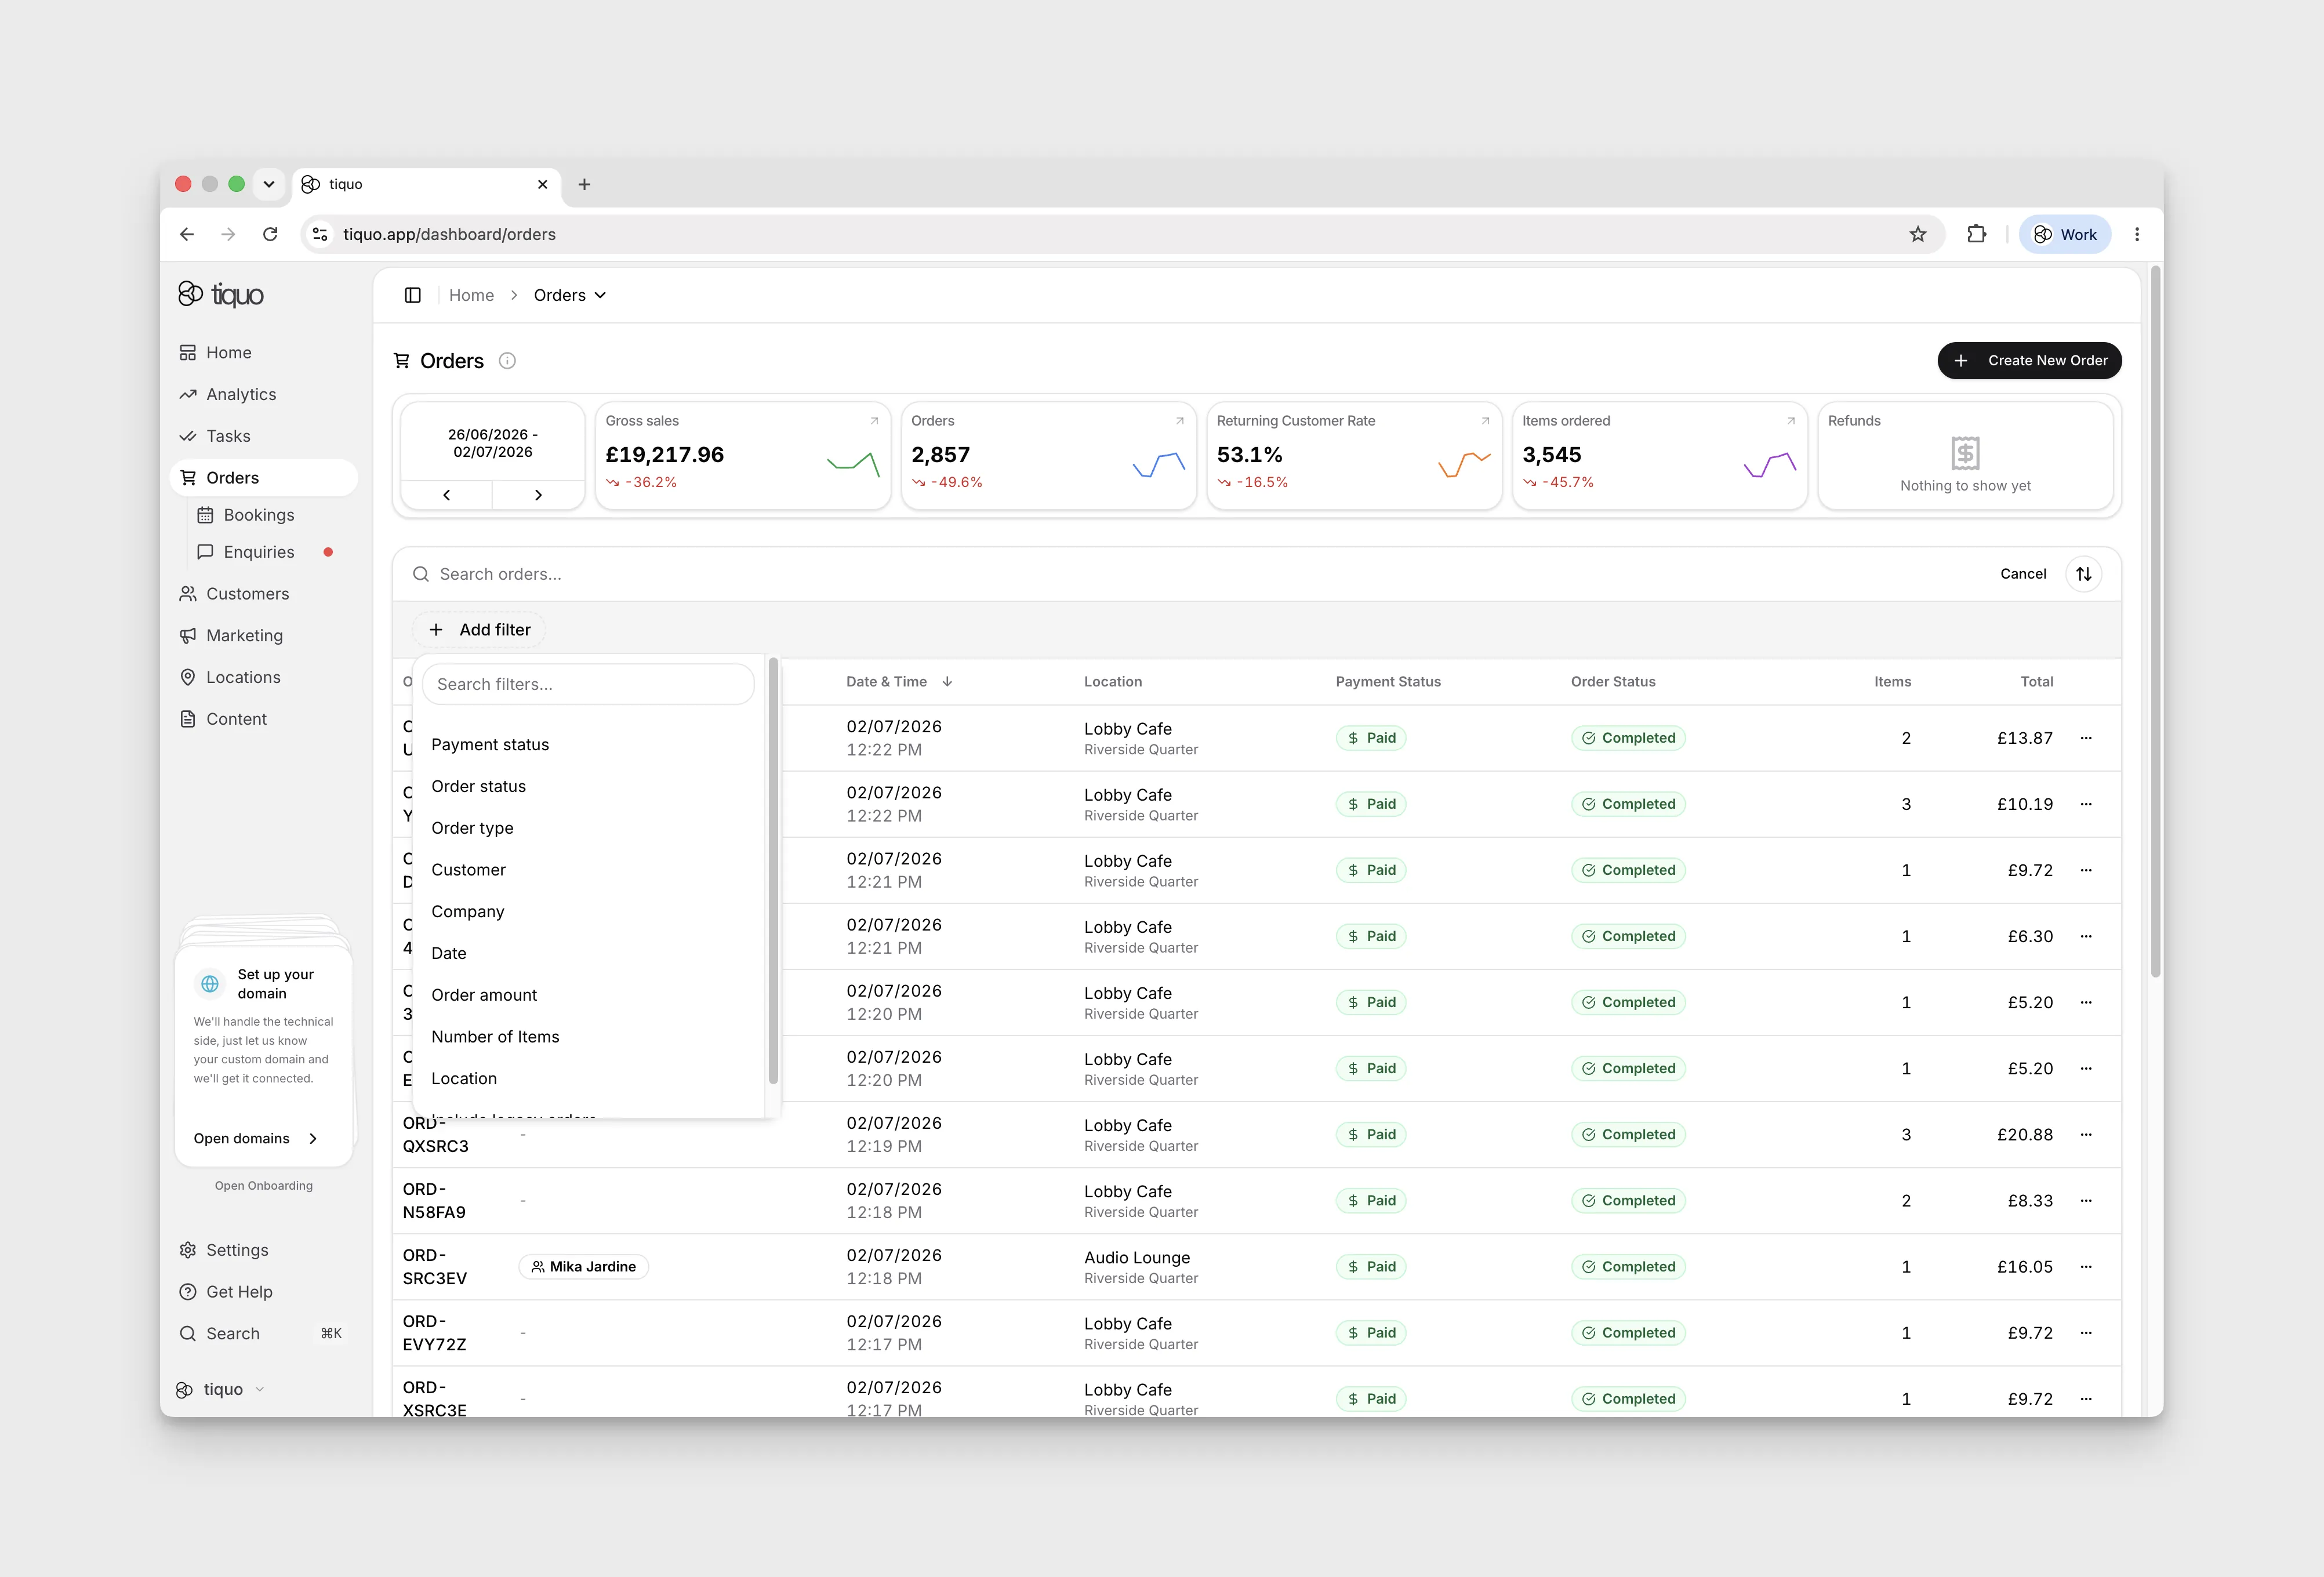Click order ID ORD-N58FA9
2324x1577 pixels.
[434, 1201]
